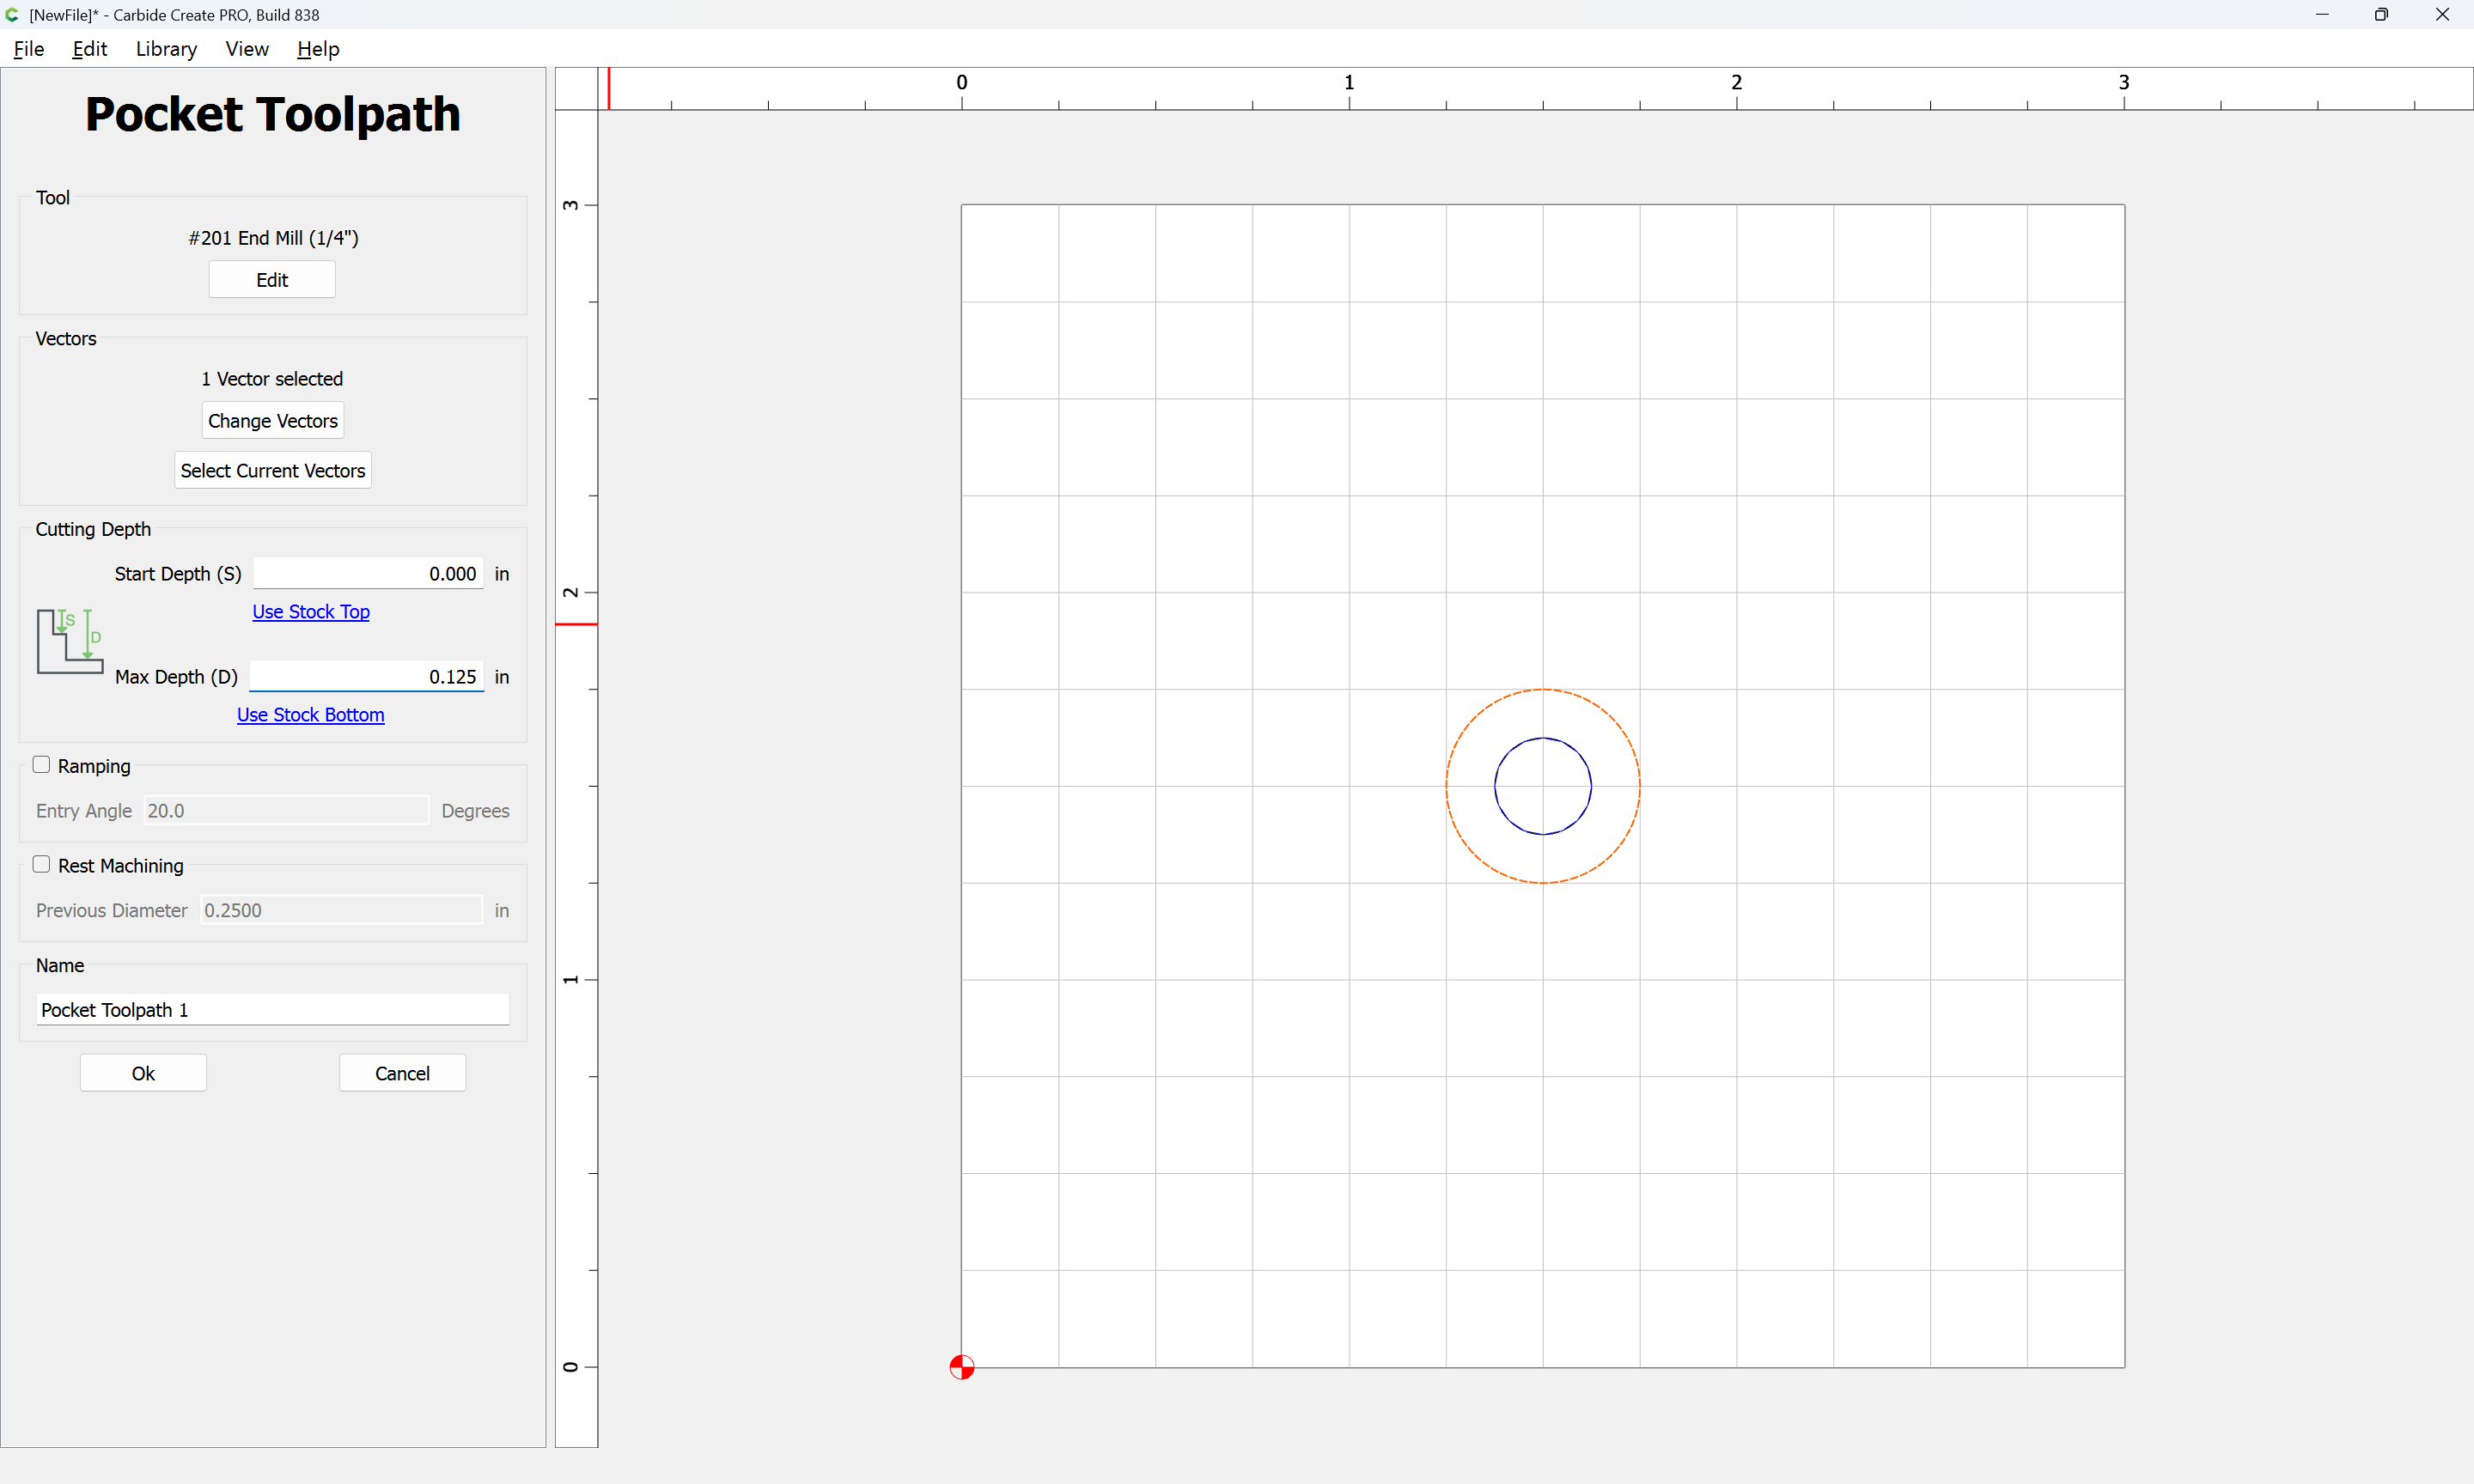Click the tool Edit button

click(x=272, y=280)
